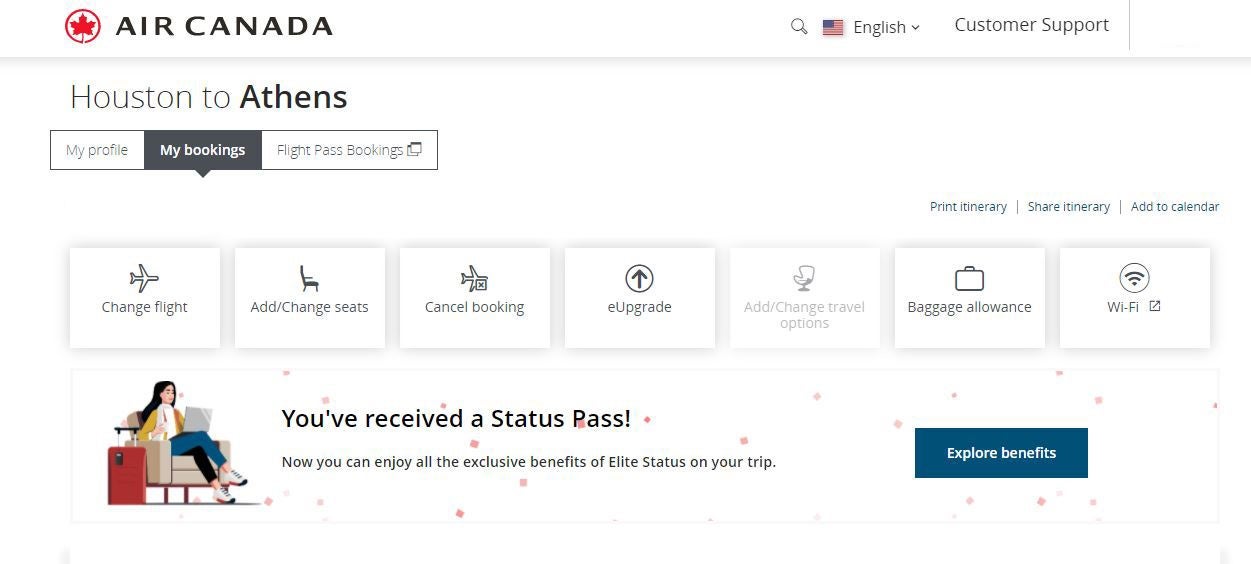1251x564 pixels.
Task: Open the Flight Pass Bookings tab
Action: [348, 150]
